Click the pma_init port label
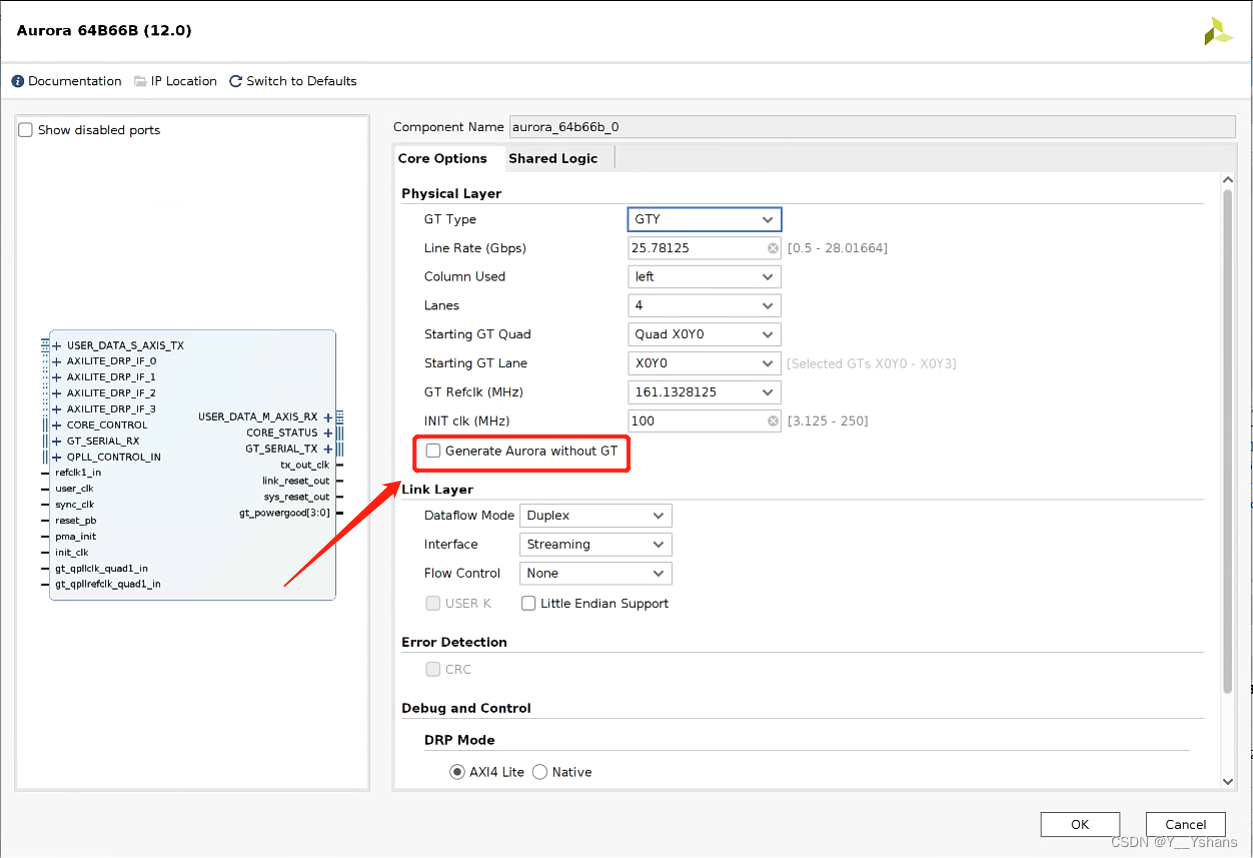 click(76, 537)
